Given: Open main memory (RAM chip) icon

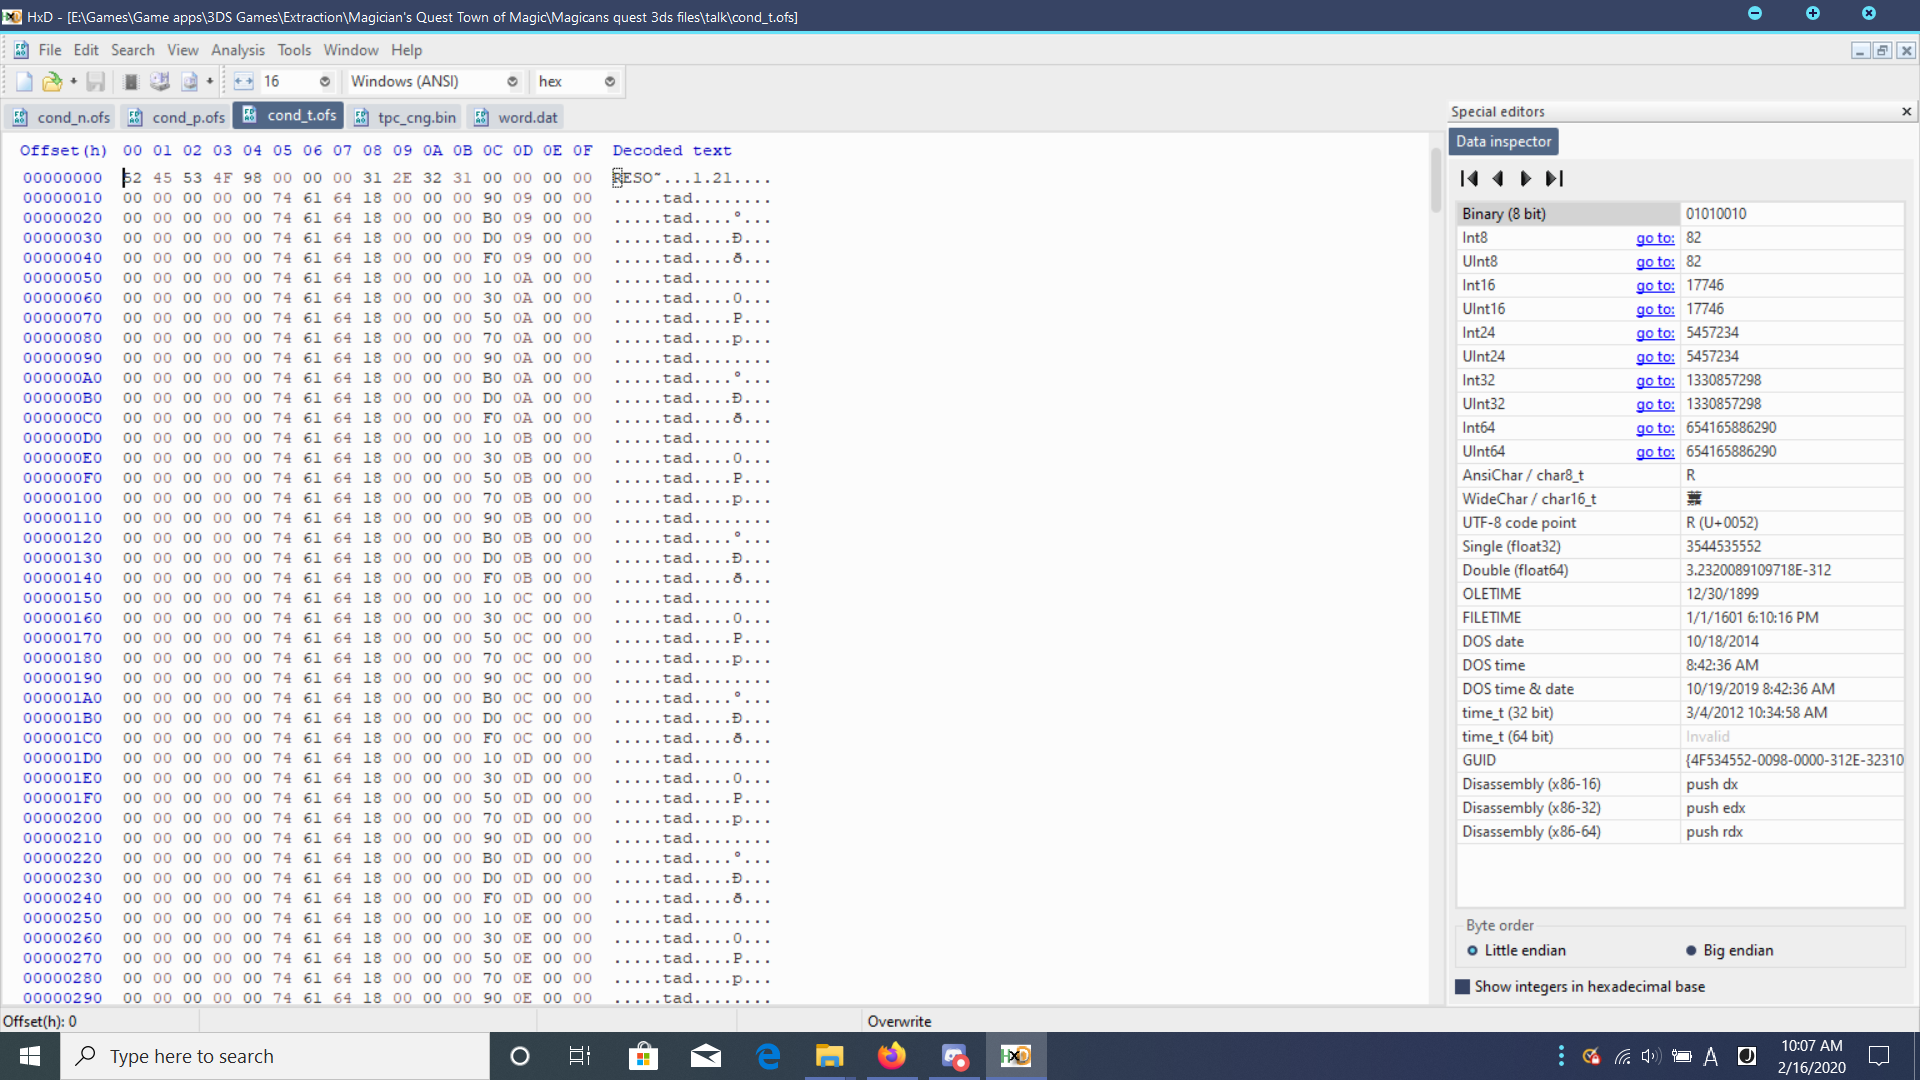Looking at the screenshot, I should point(130,82).
